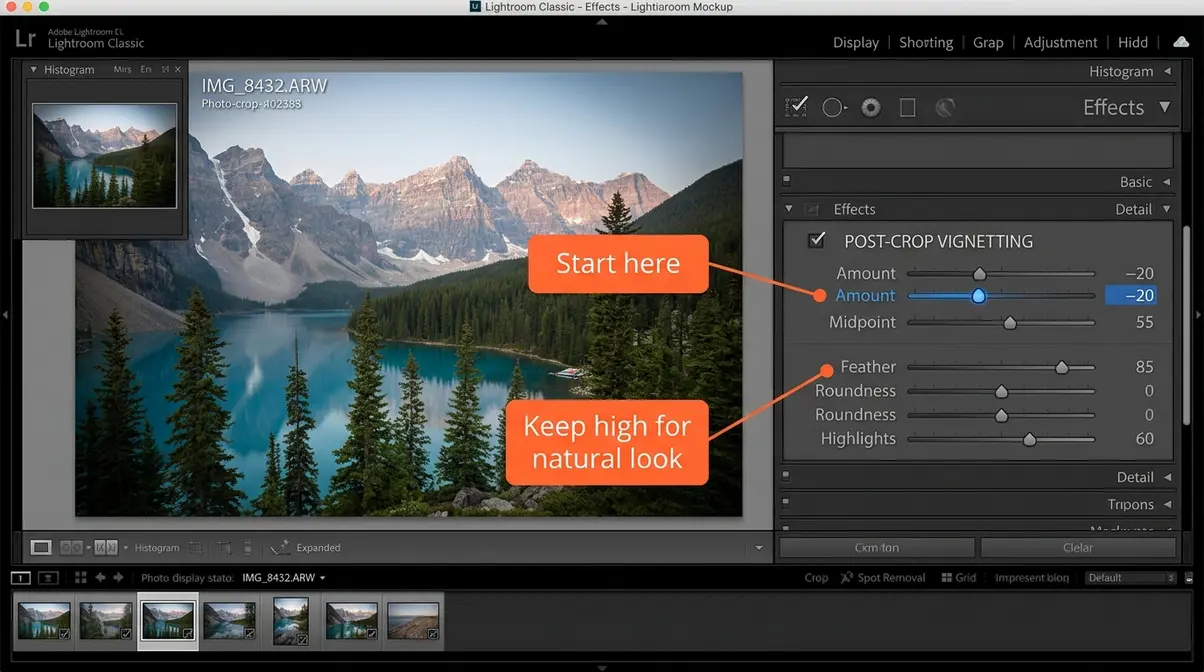This screenshot has height=672, width=1204.
Task: Click the Ckm tan button
Action: [877, 547]
